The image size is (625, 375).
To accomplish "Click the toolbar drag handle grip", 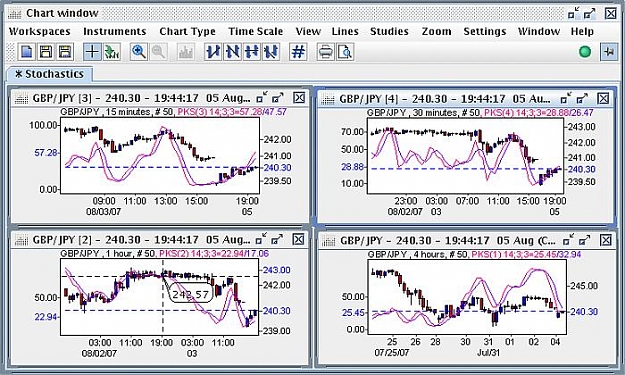I will click(x=11, y=52).
